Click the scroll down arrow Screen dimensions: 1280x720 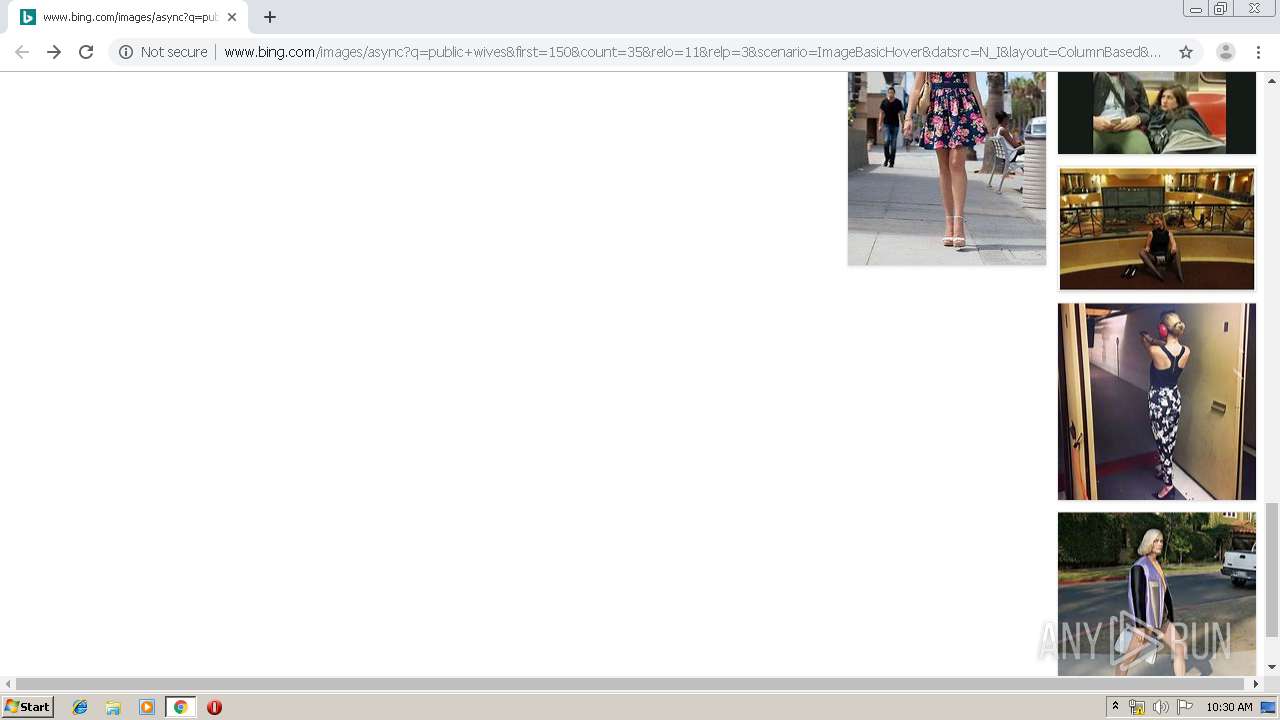pyautogui.click(x=1272, y=667)
